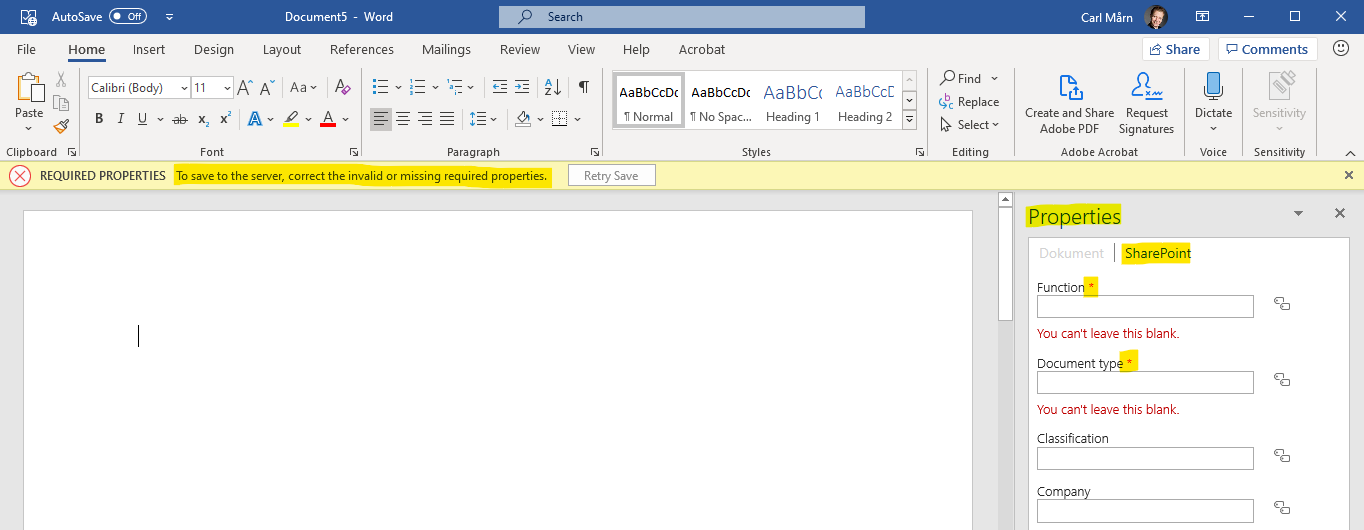Click the Function input field
Screen dimensions: 1364x530
(1145, 306)
